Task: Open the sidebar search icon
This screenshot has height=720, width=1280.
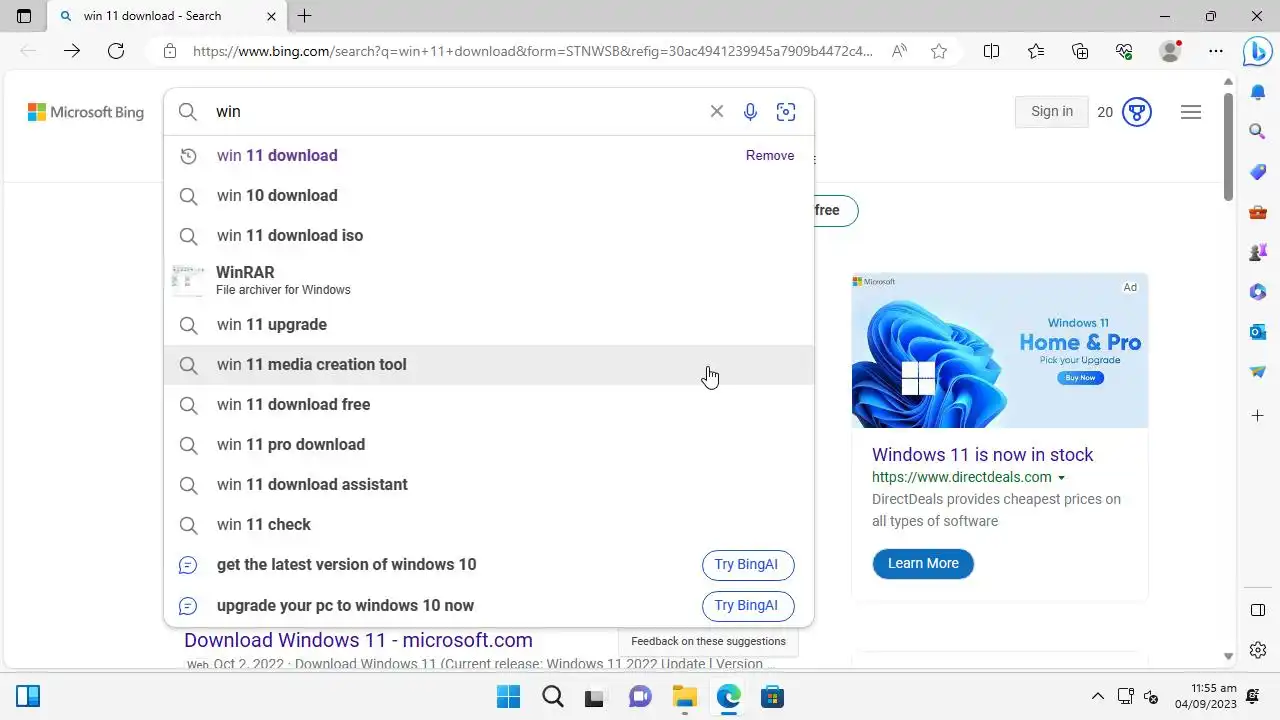Action: (1258, 131)
